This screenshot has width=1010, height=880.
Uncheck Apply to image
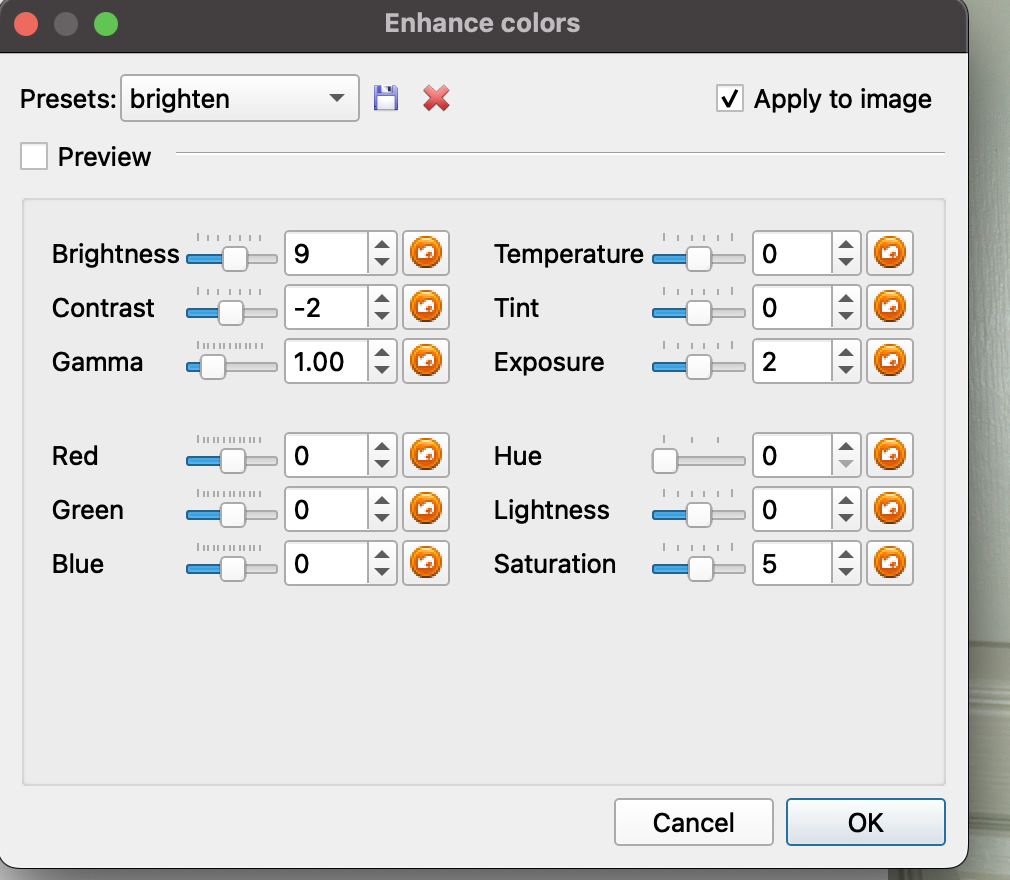click(x=731, y=99)
